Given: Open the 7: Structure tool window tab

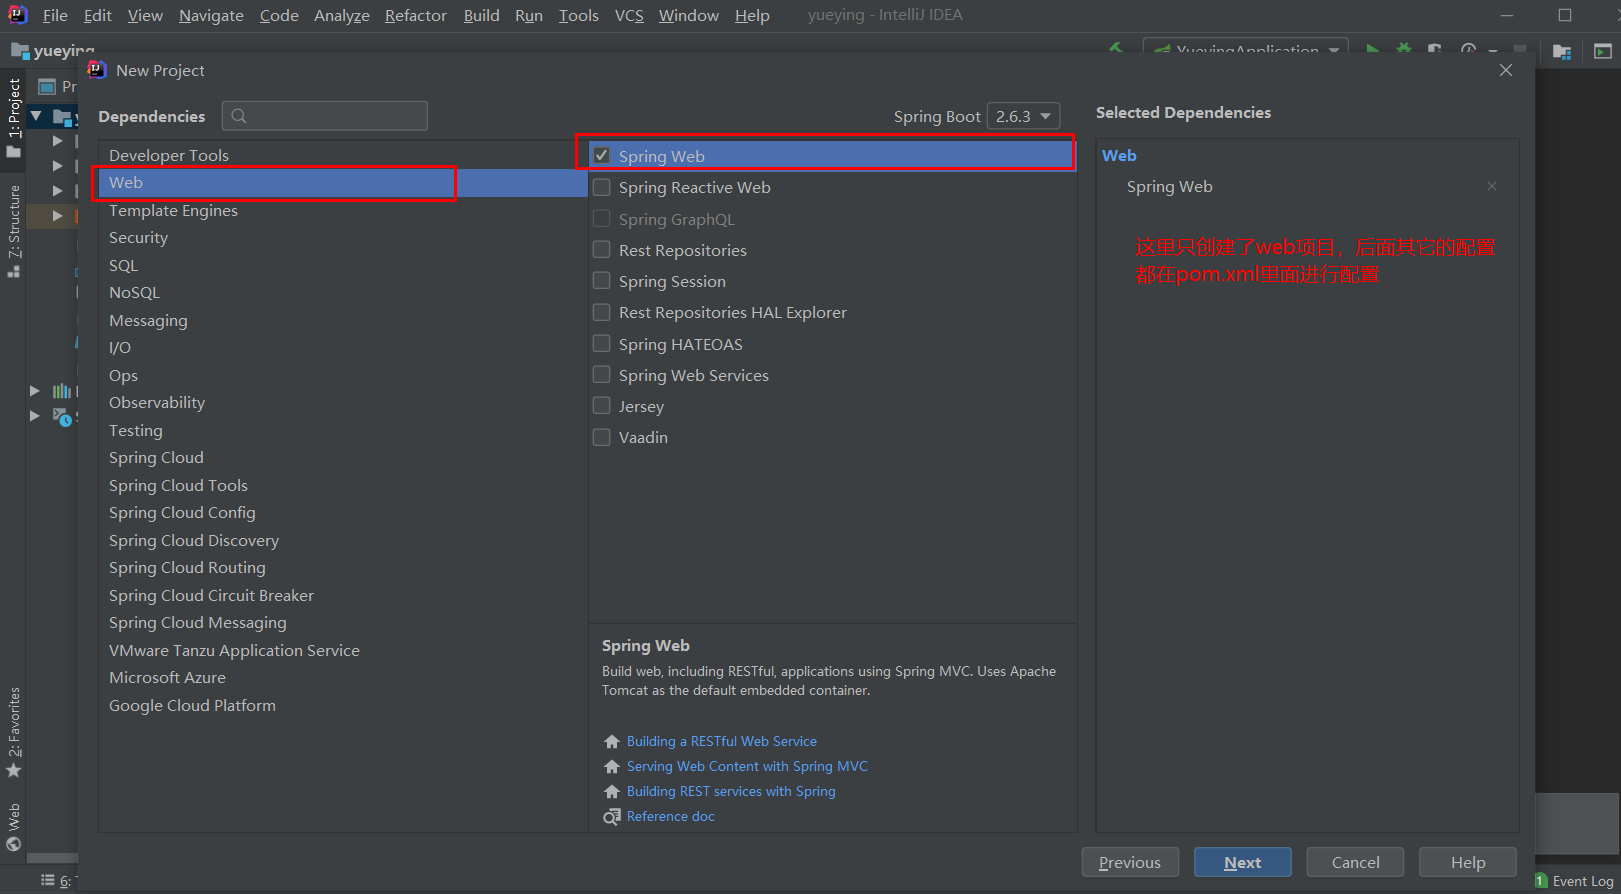Looking at the screenshot, I should [14, 232].
